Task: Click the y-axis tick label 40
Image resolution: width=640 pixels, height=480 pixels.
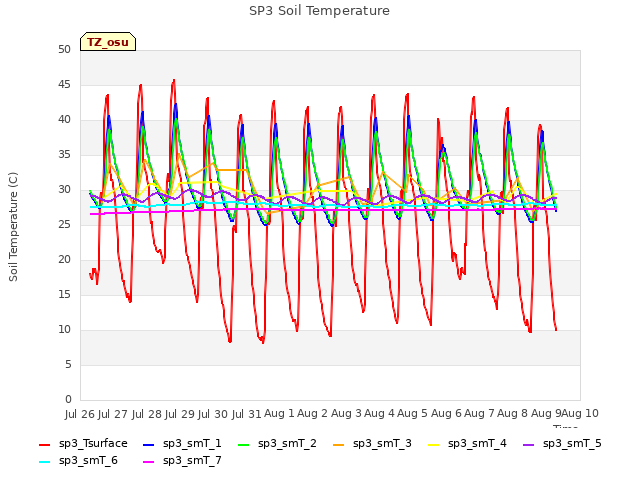Action: point(64,120)
